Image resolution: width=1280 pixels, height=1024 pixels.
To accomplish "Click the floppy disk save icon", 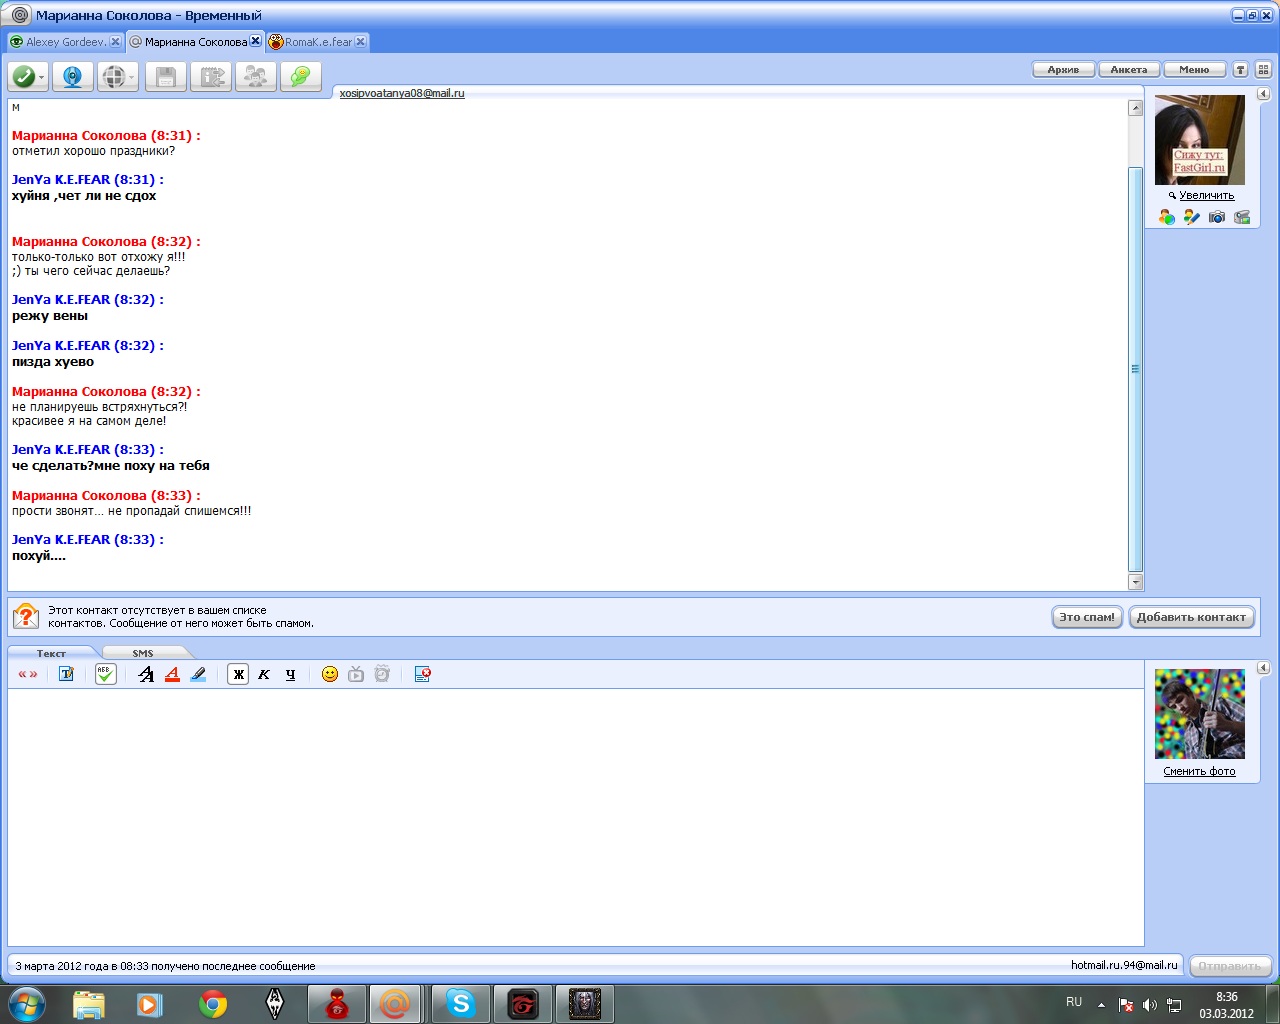I will coord(166,77).
